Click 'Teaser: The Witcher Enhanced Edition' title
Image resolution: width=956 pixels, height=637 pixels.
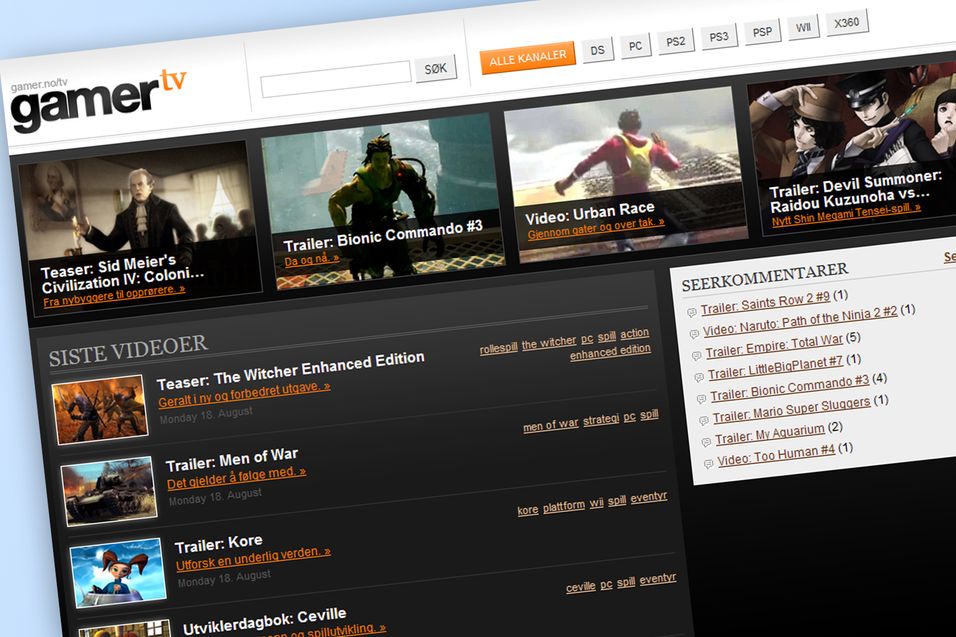point(290,370)
